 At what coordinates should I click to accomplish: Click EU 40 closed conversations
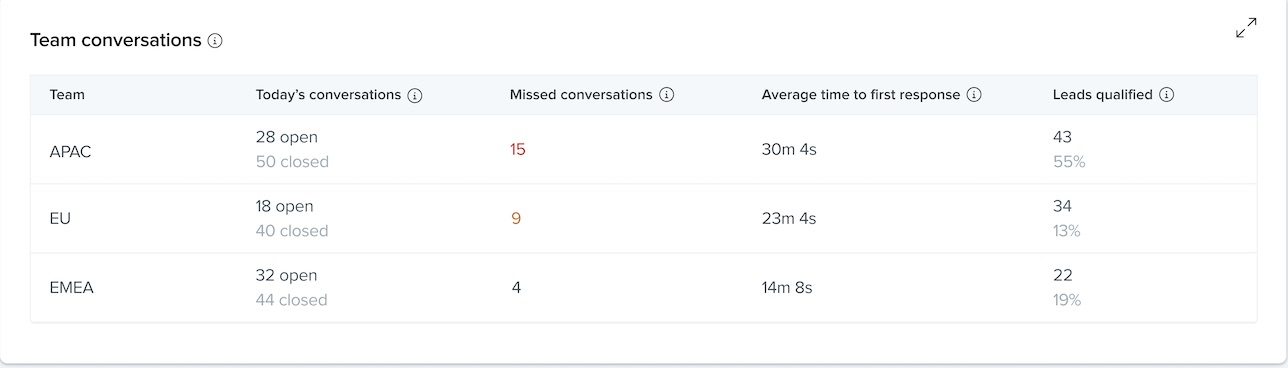[x=292, y=231]
